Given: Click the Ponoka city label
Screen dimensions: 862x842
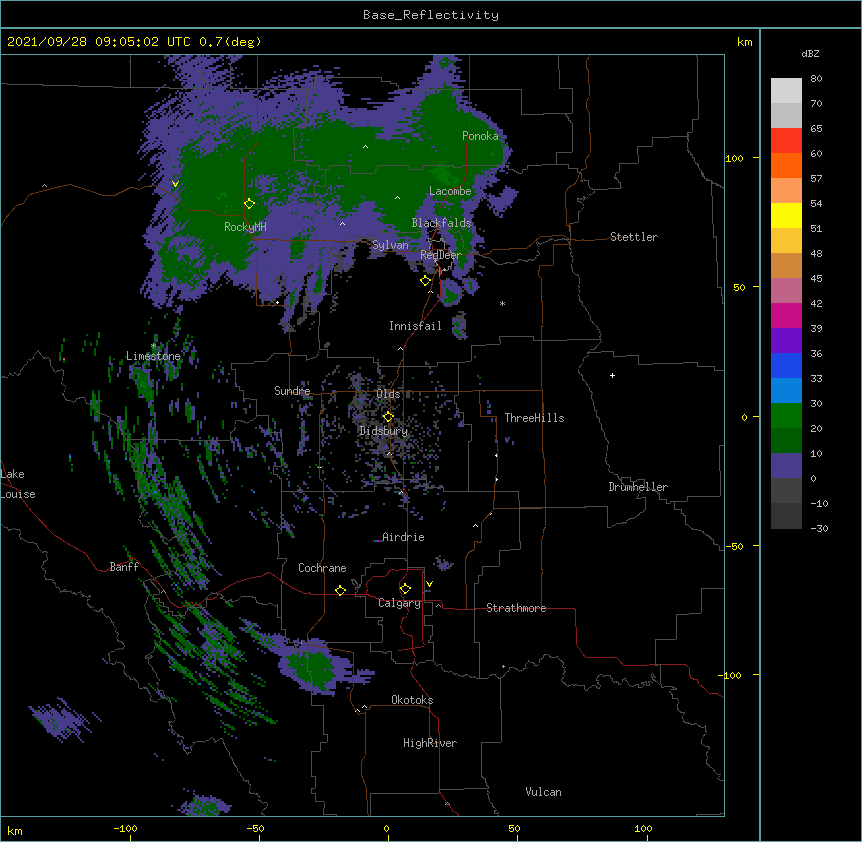Looking at the screenshot, I should [480, 136].
